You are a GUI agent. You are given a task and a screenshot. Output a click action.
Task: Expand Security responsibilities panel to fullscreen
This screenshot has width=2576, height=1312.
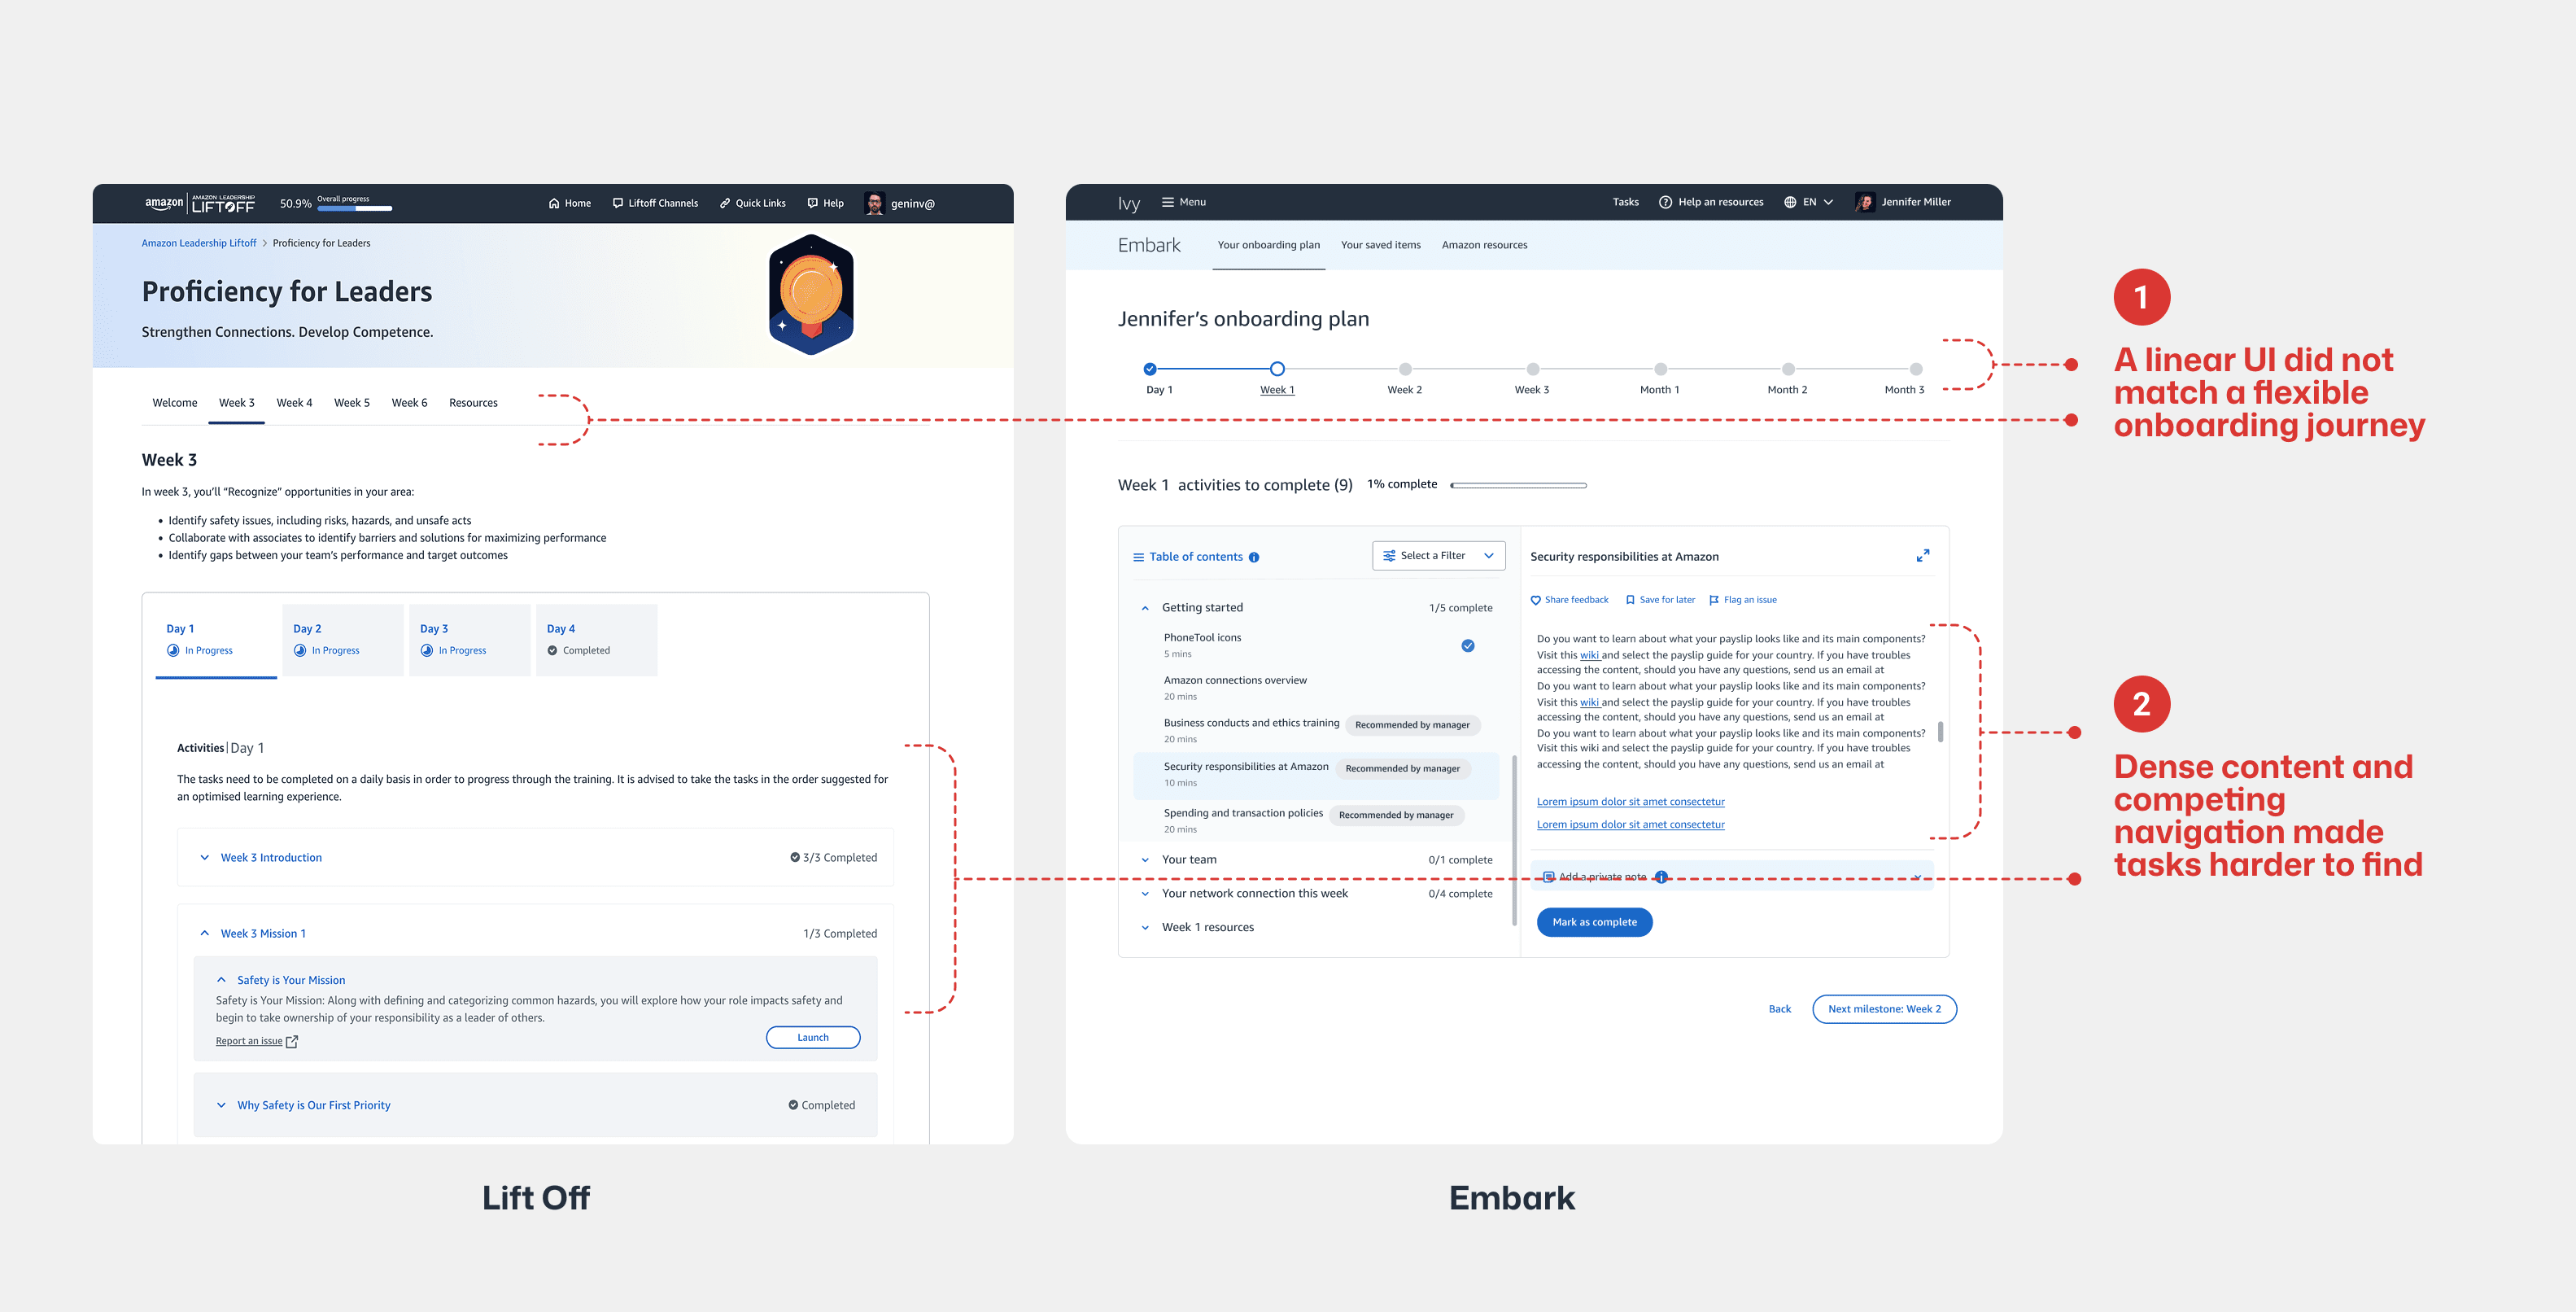1922,556
